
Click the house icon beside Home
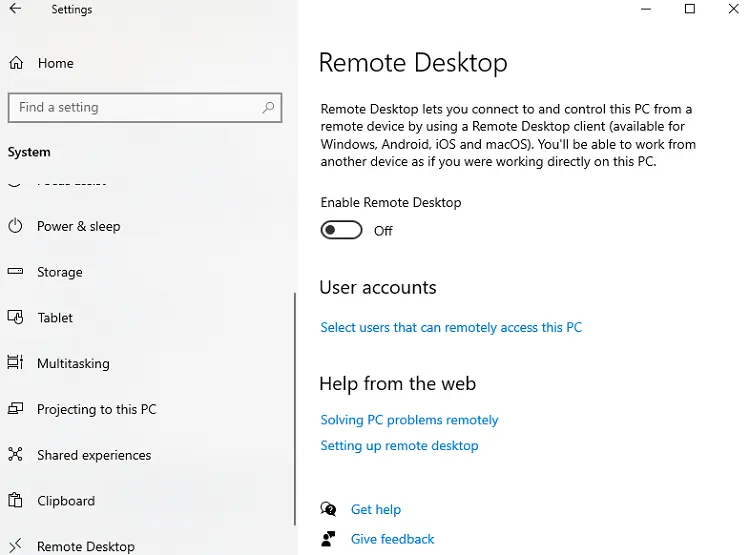(x=16, y=63)
